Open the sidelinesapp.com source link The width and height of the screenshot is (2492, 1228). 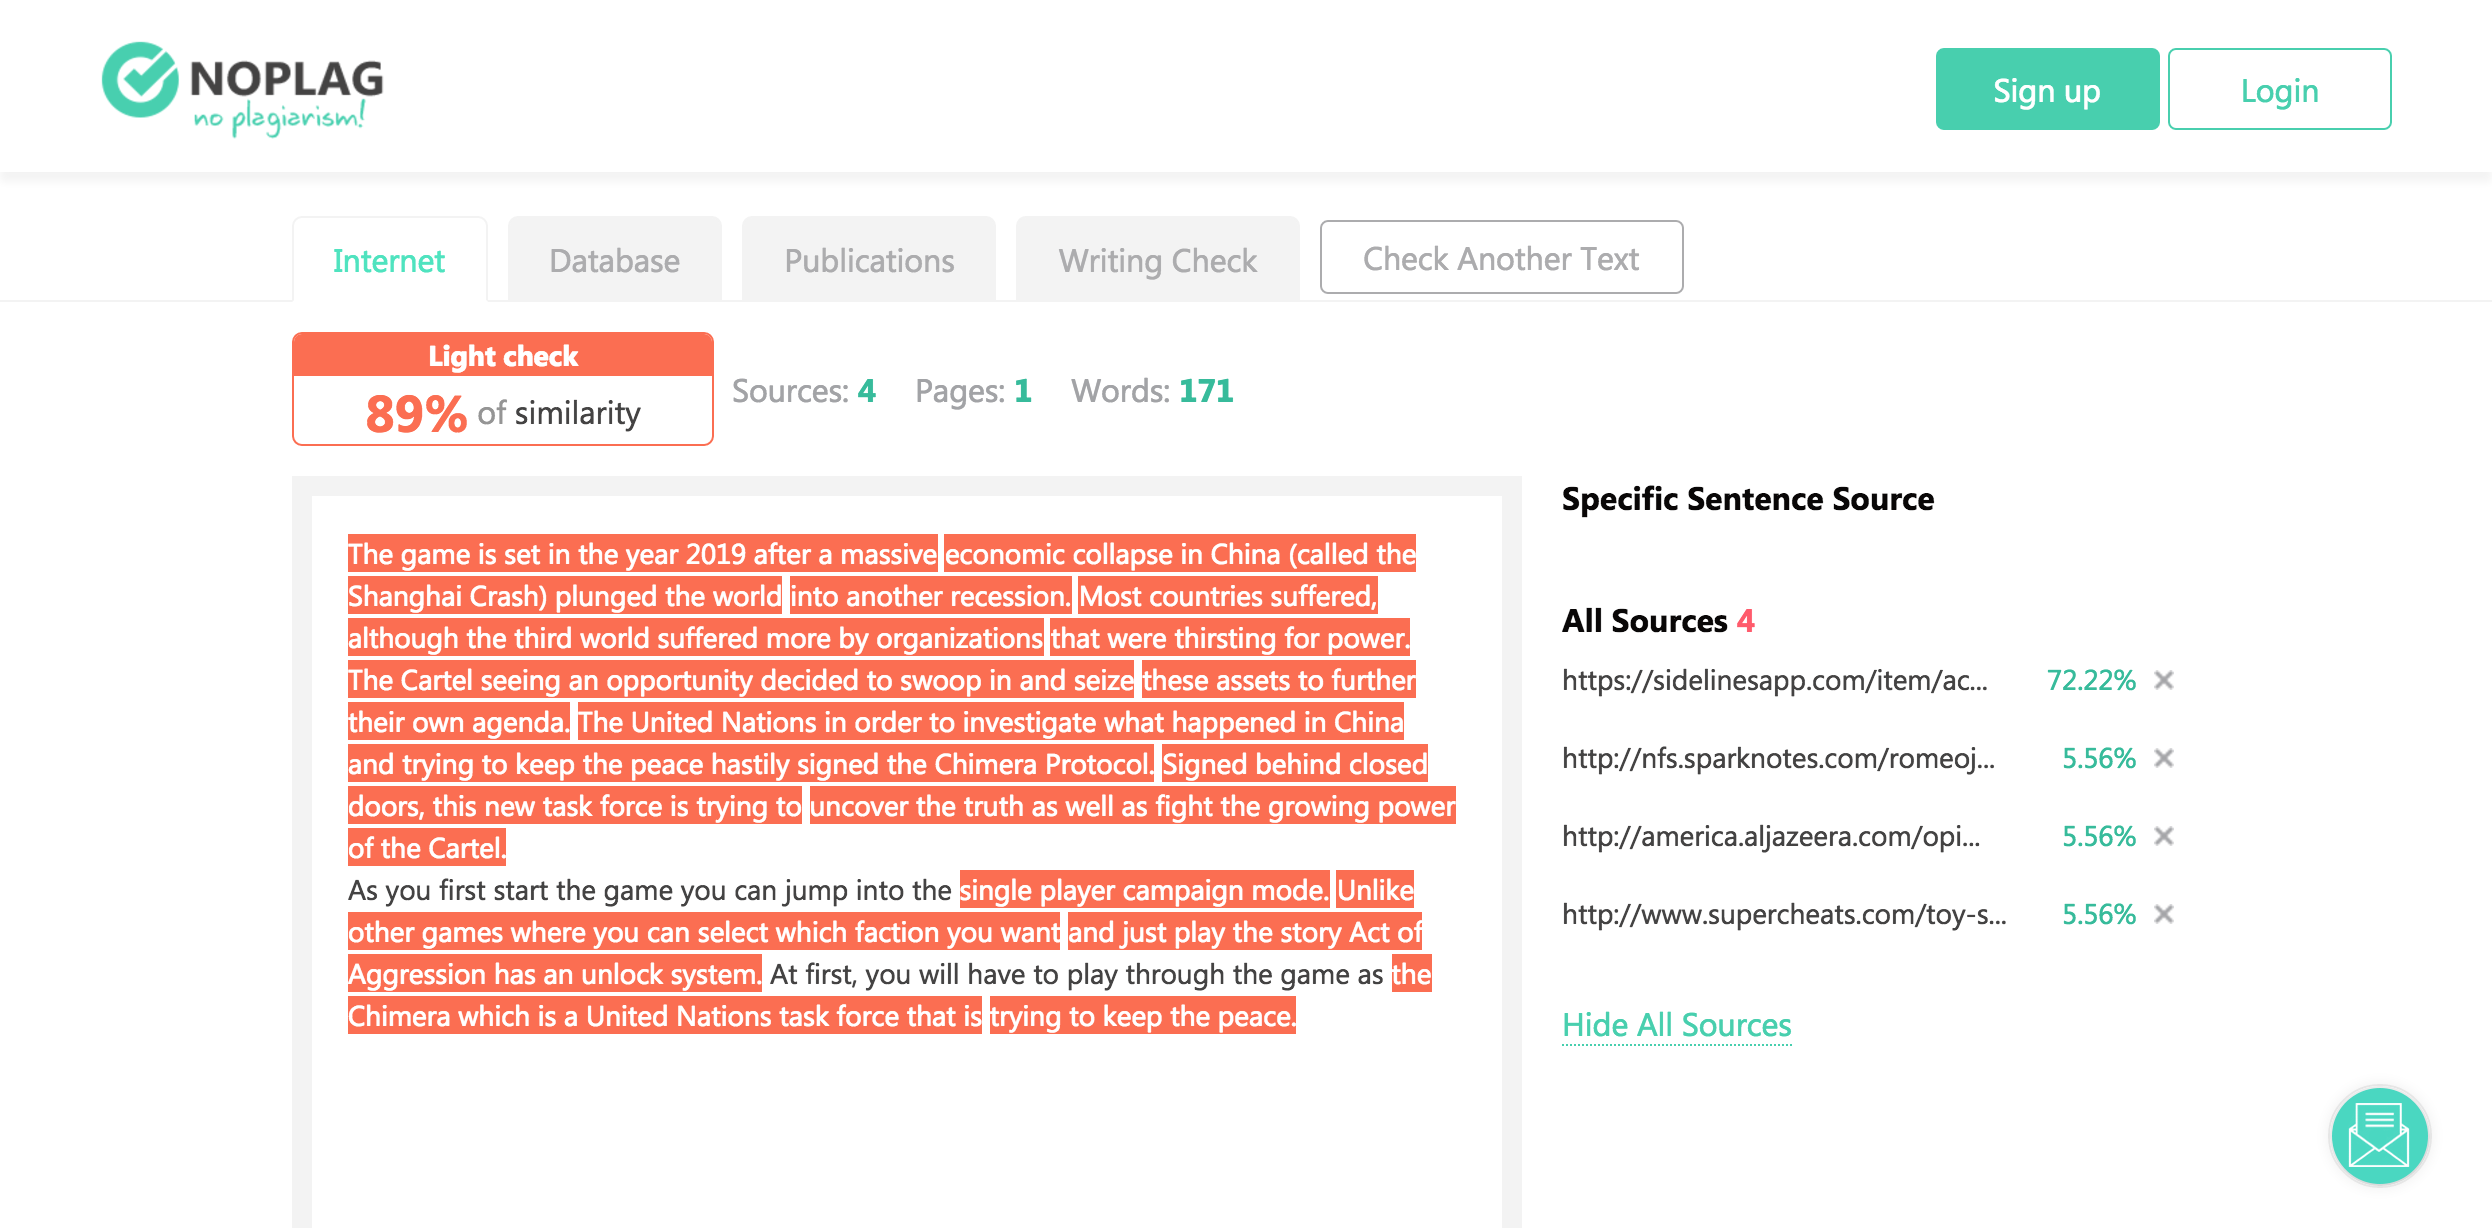(x=1774, y=680)
